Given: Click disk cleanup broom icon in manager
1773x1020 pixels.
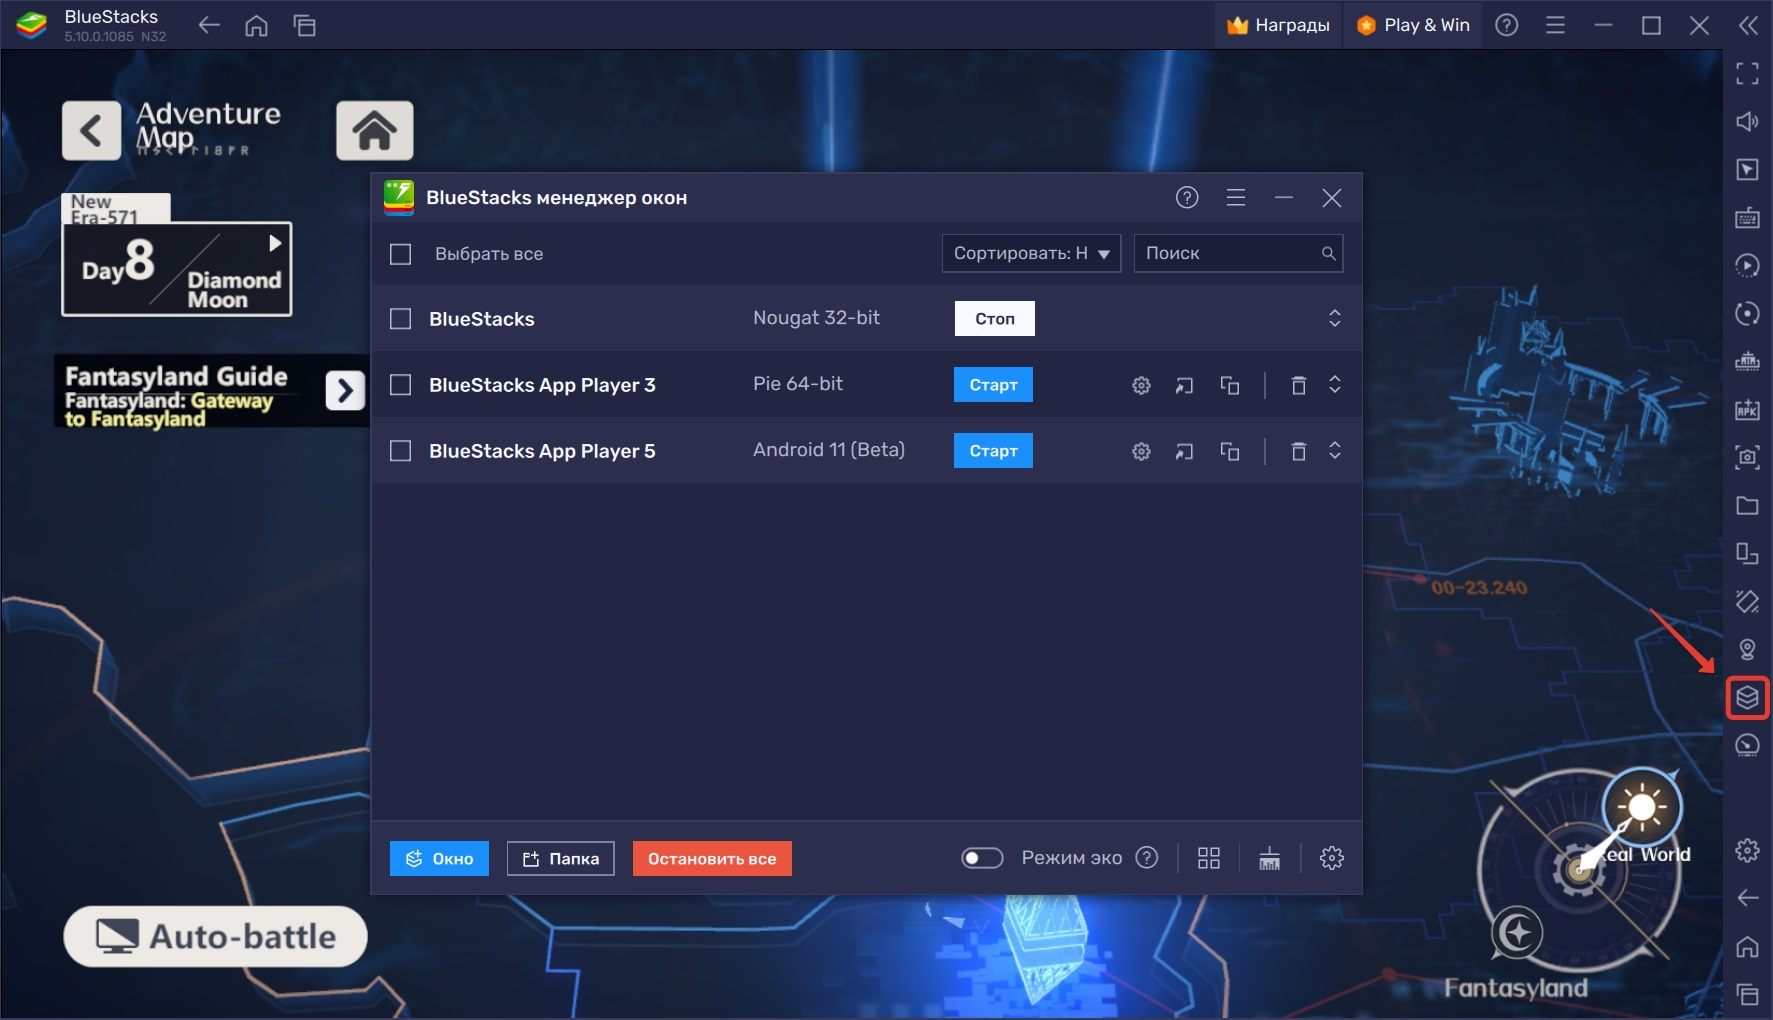Looking at the screenshot, I should click(1269, 858).
